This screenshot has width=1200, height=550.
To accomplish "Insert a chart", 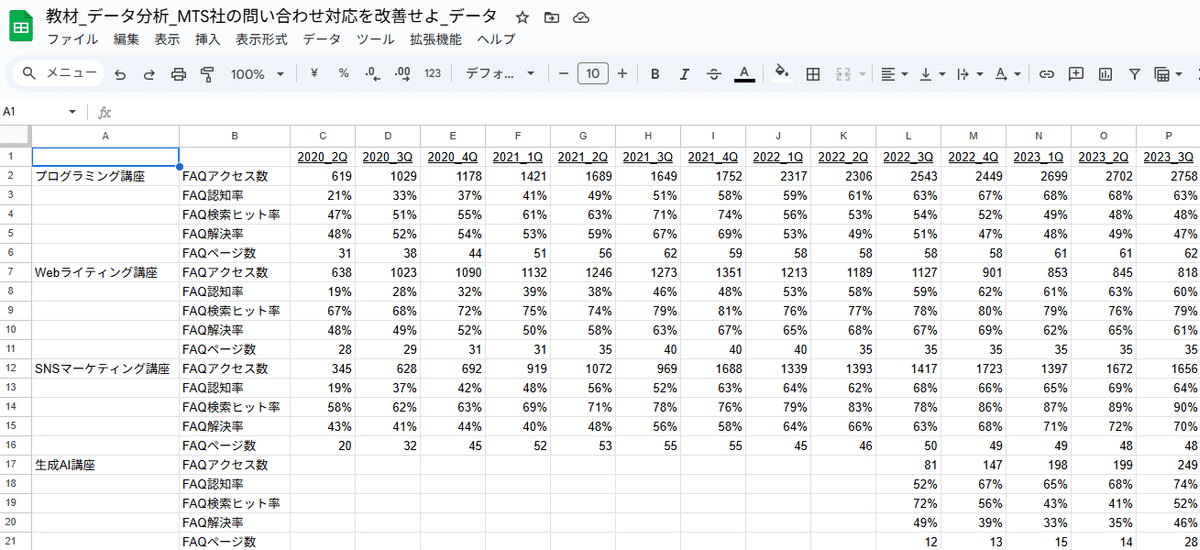I will 1105,74.
